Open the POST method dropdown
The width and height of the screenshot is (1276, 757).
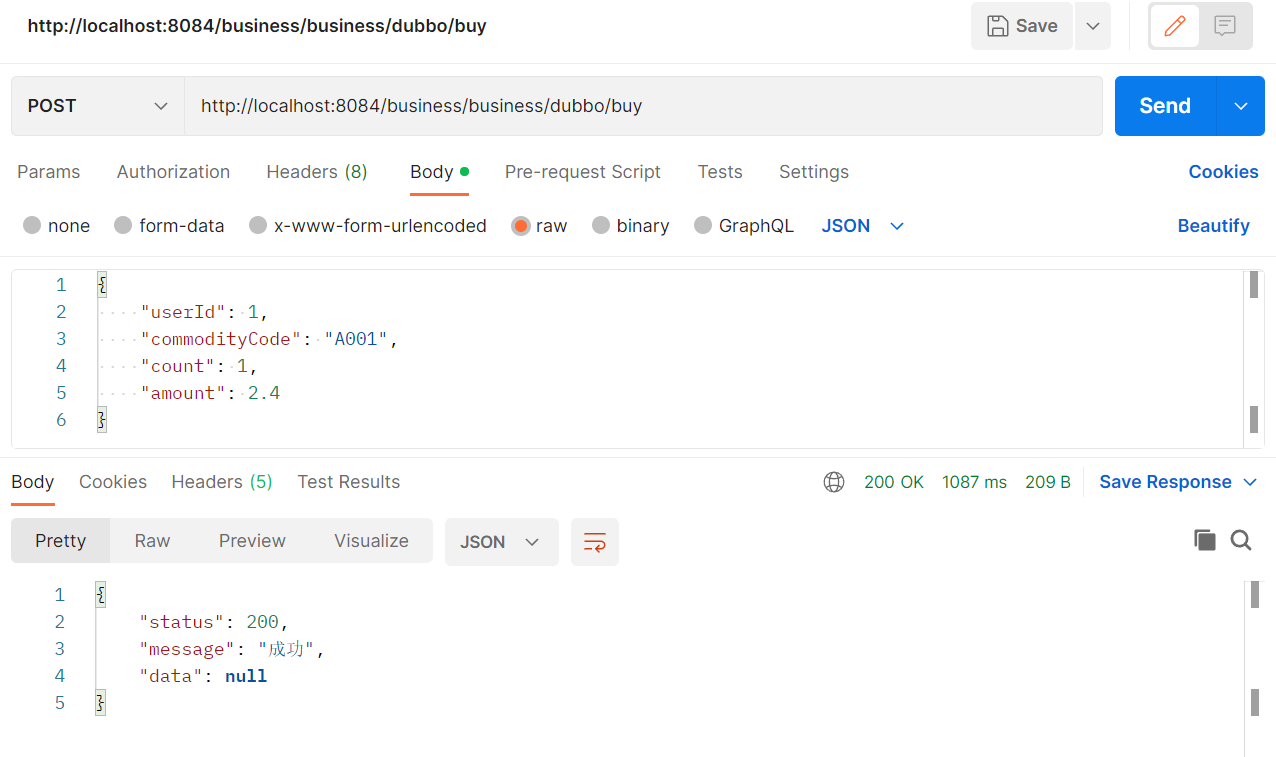click(98, 106)
